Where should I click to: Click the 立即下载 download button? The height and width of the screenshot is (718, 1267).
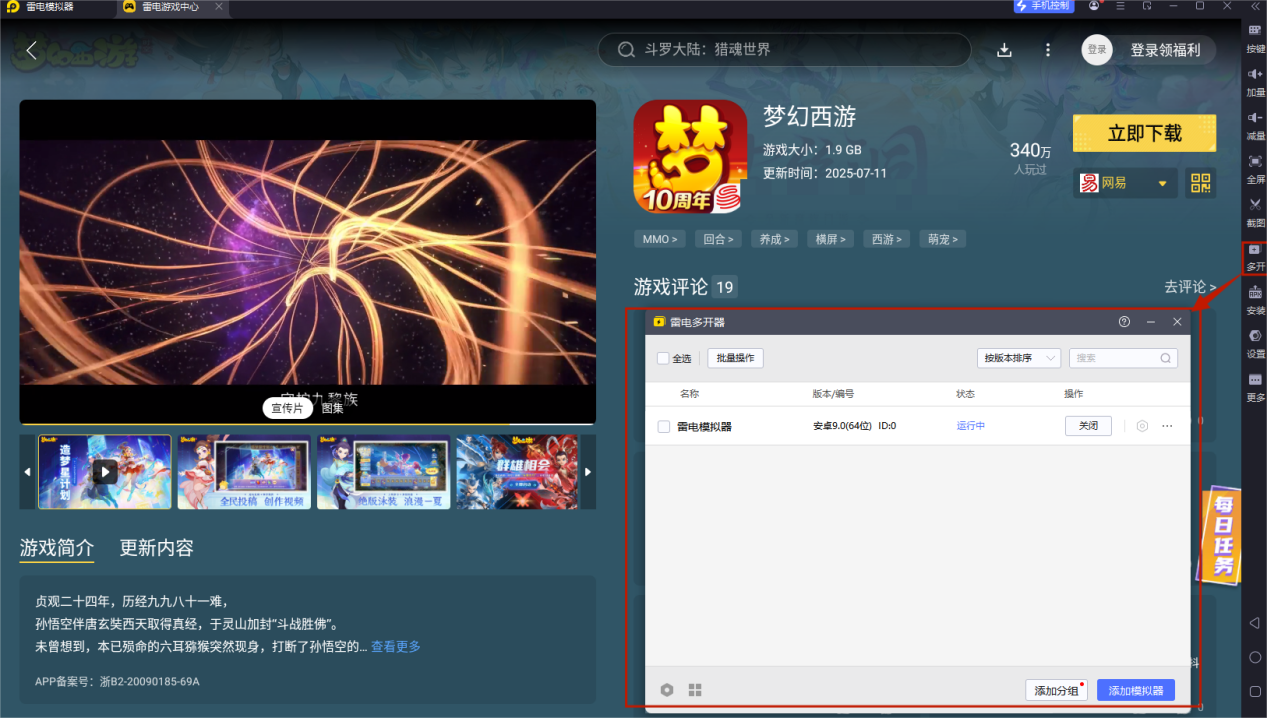[1143, 132]
